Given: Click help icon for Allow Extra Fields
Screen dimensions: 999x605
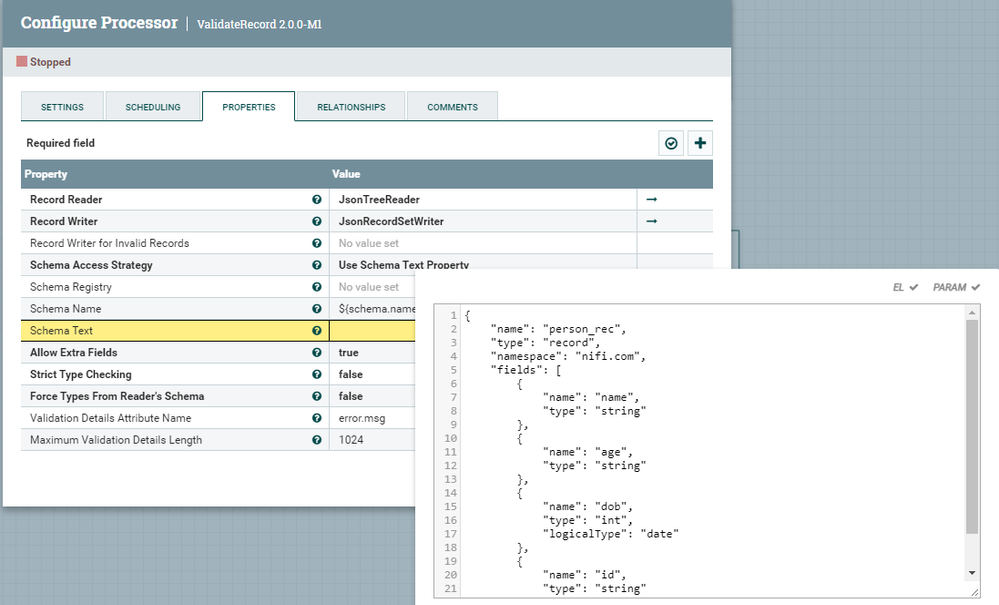Looking at the screenshot, I should (317, 353).
